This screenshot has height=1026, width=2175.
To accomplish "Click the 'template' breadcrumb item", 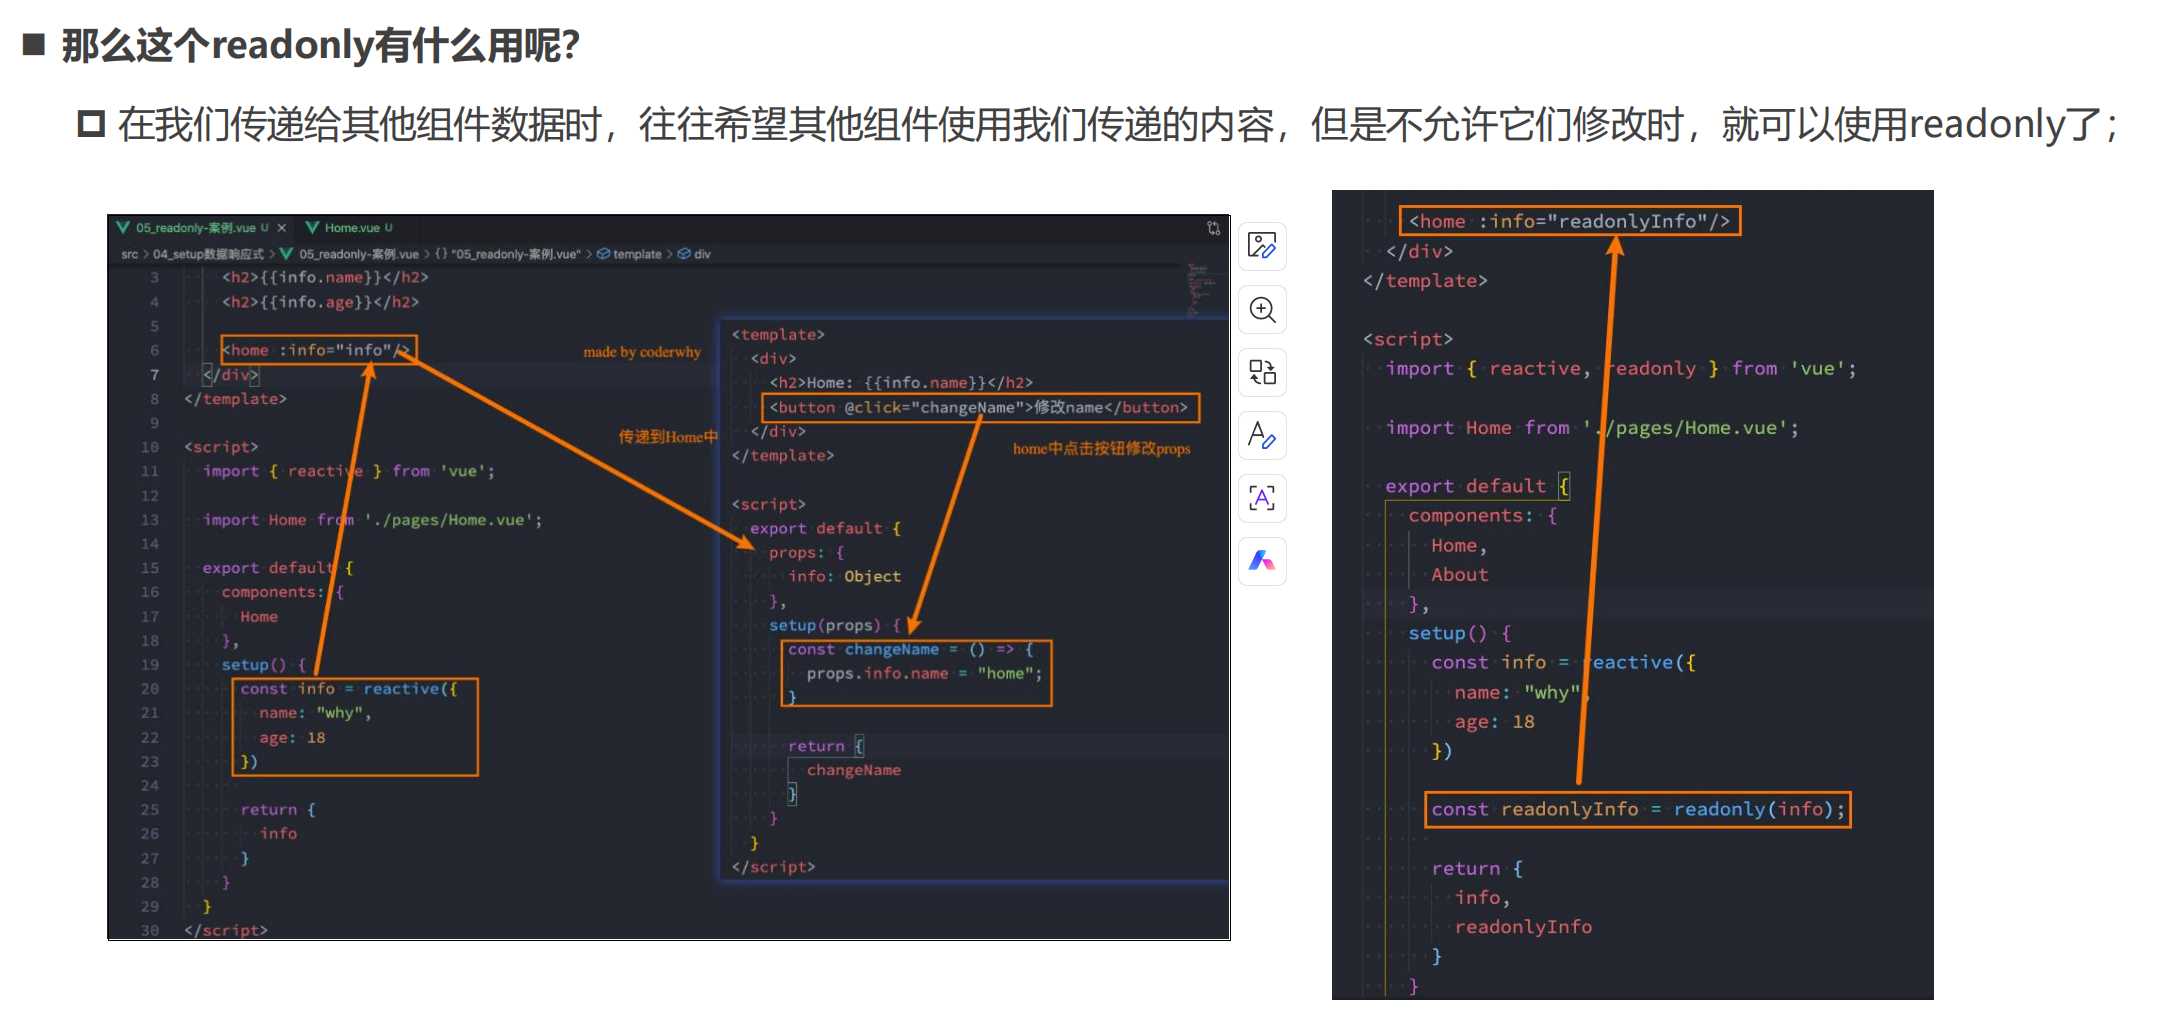I will [629, 254].
